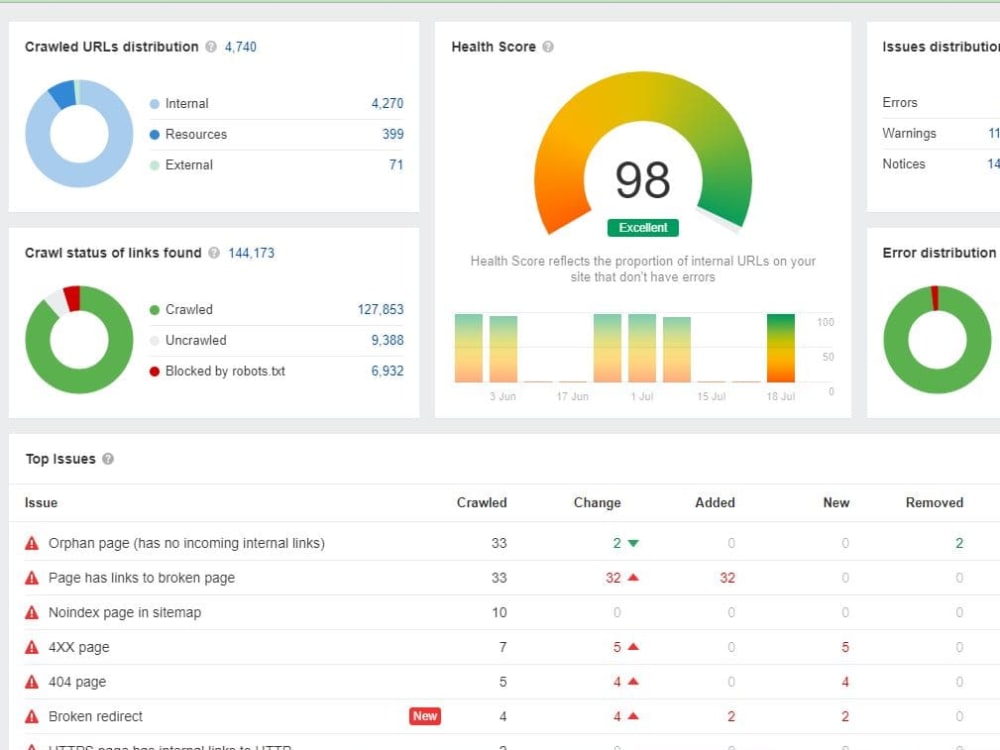The height and width of the screenshot is (750, 1000).
Task: Select the 18 Jul bar in health history chart
Action: tap(781, 348)
